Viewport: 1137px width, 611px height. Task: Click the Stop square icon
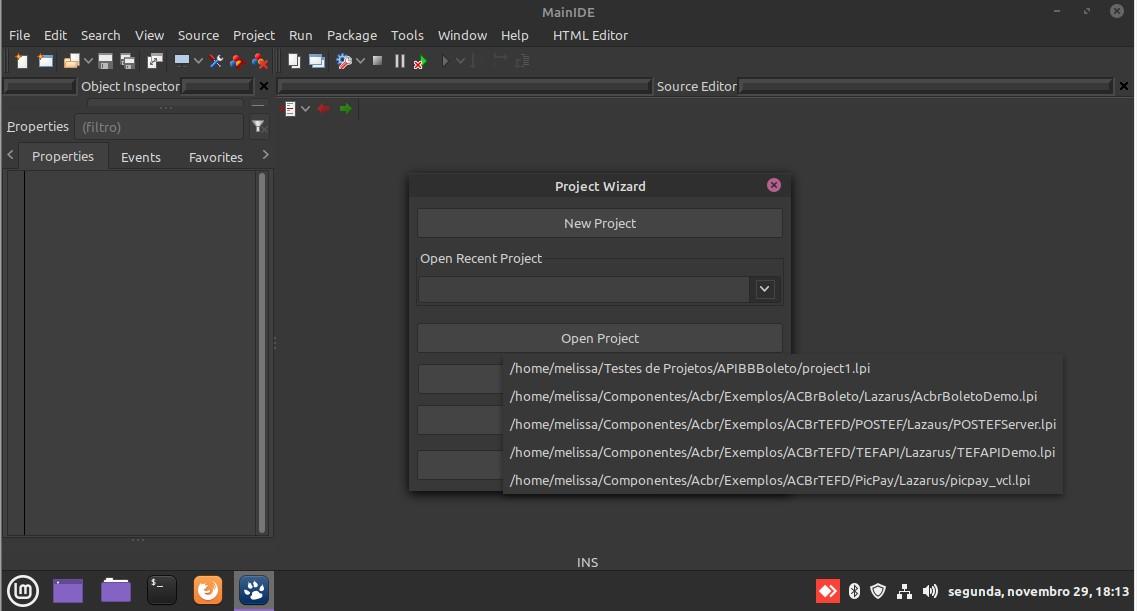point(378,61)
